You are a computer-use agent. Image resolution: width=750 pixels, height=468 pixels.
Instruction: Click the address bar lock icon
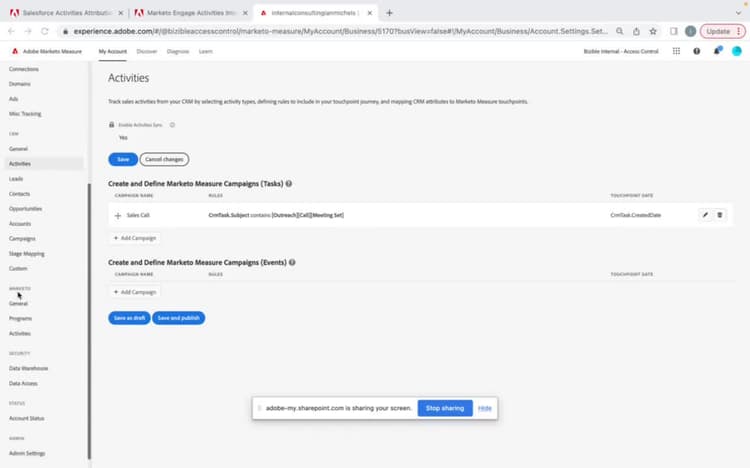point(66,31)
